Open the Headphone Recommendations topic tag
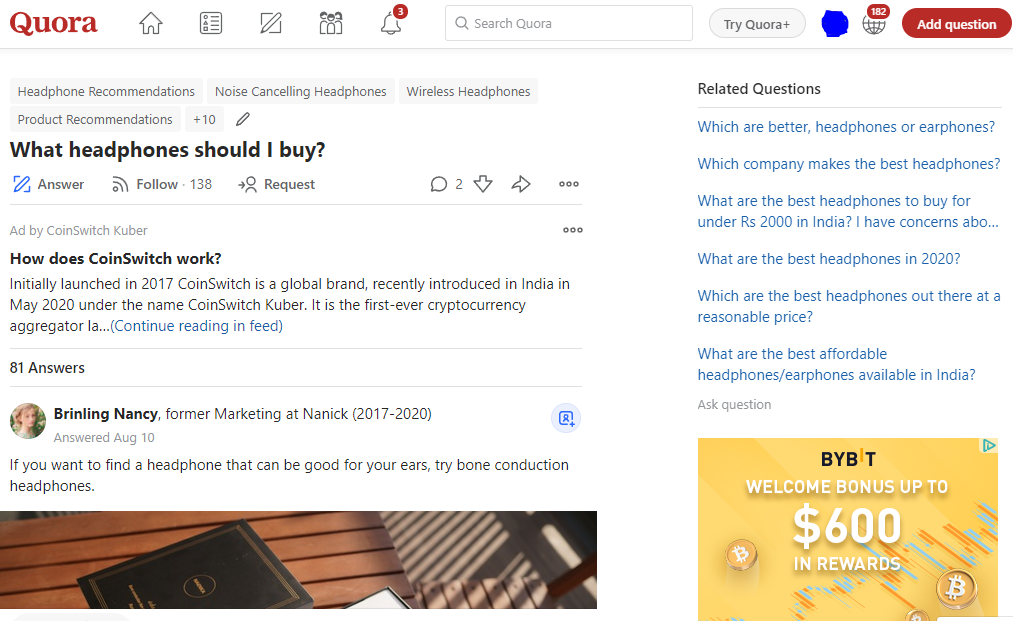 click(x=106, y=92)
